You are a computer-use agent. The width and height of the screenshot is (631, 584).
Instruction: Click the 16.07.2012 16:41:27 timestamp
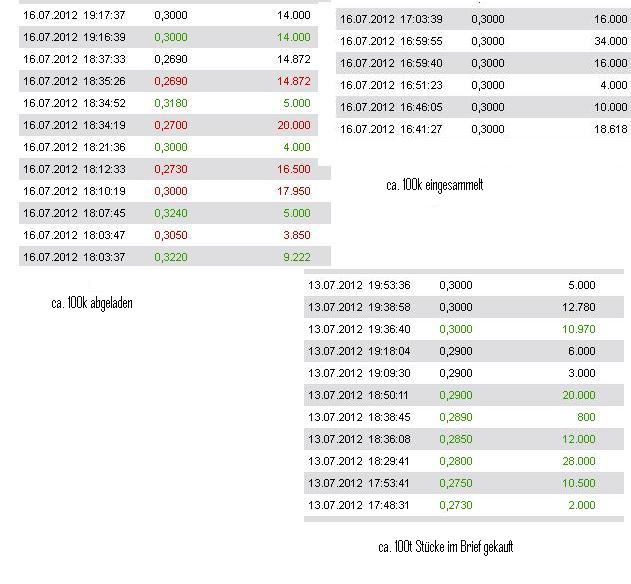click(x=391, y=129)
